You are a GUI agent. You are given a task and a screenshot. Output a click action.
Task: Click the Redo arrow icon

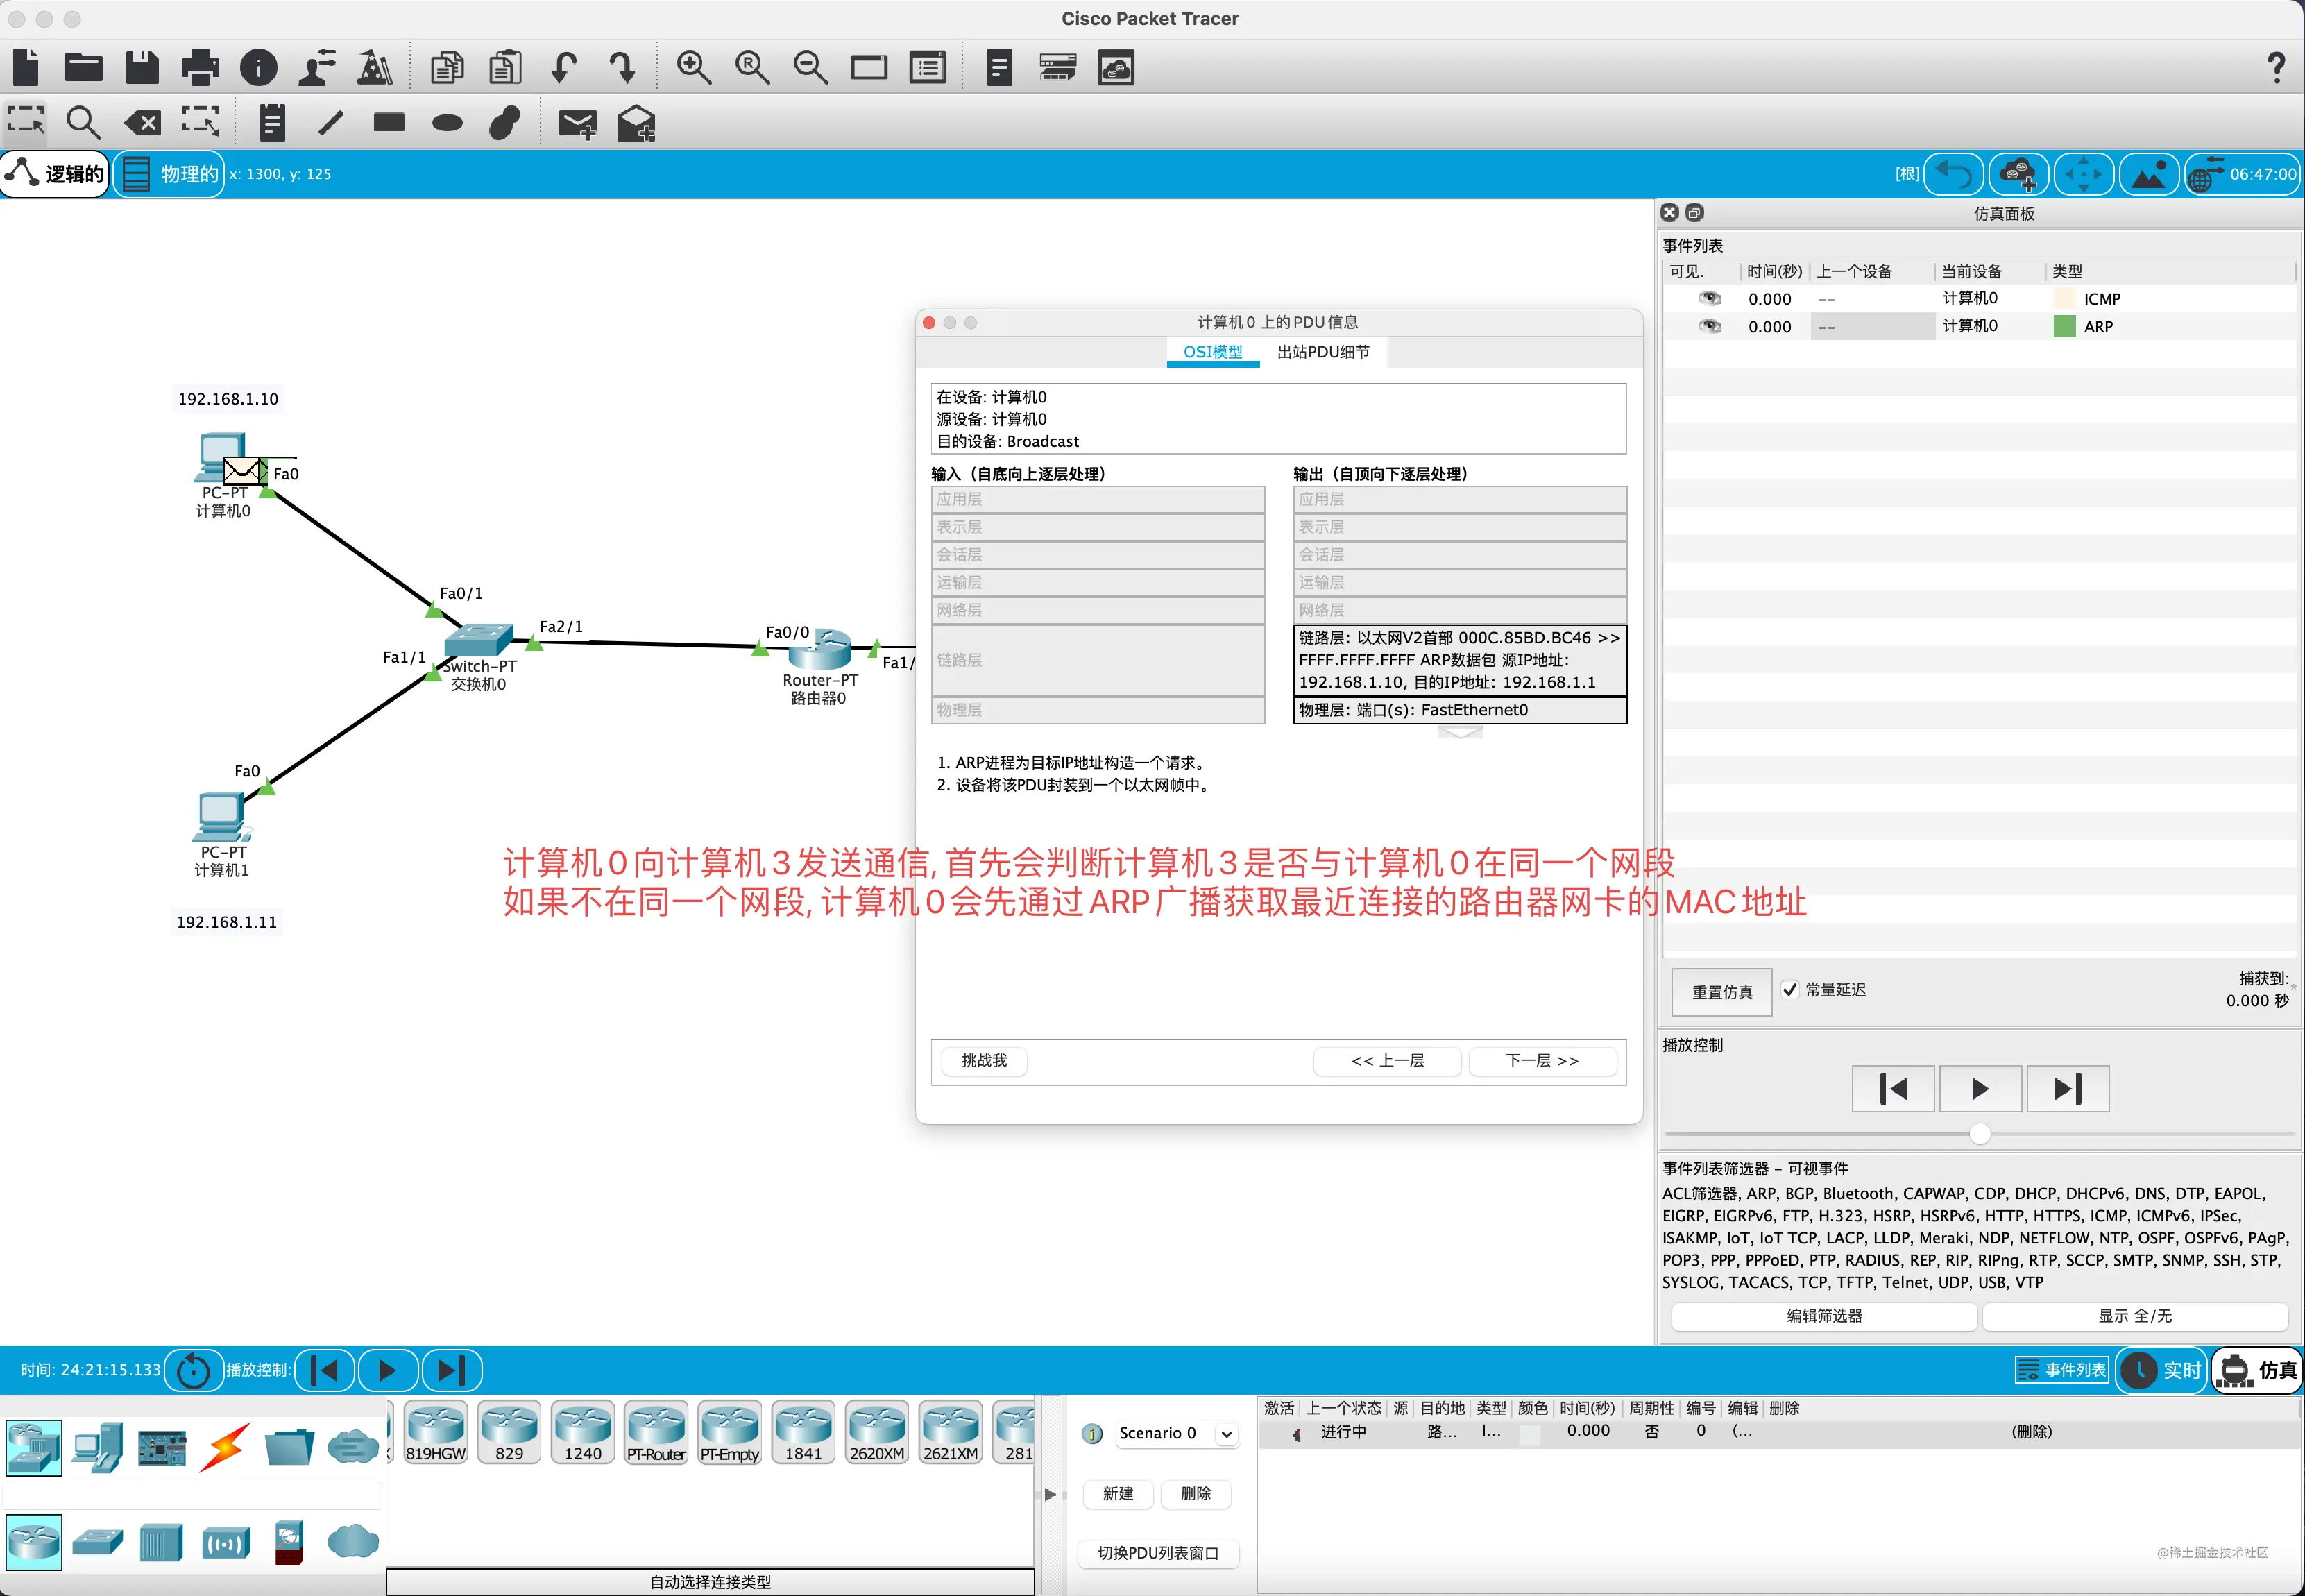[622, 67]
